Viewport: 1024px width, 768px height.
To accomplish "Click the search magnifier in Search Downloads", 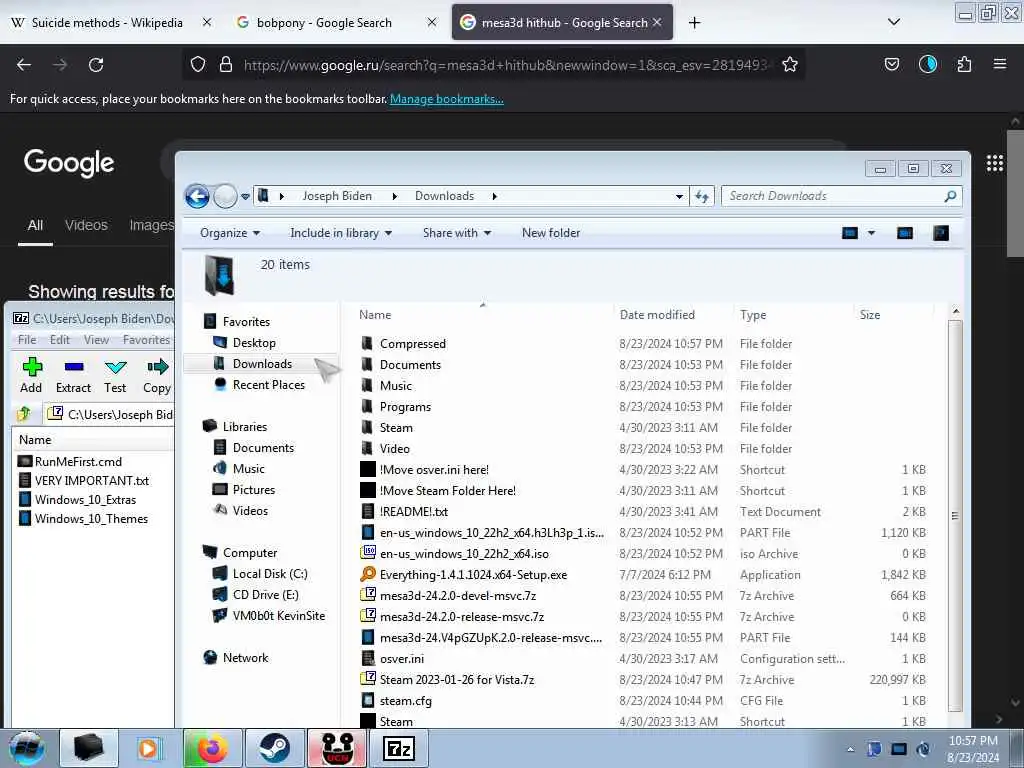I will (950, 196).
